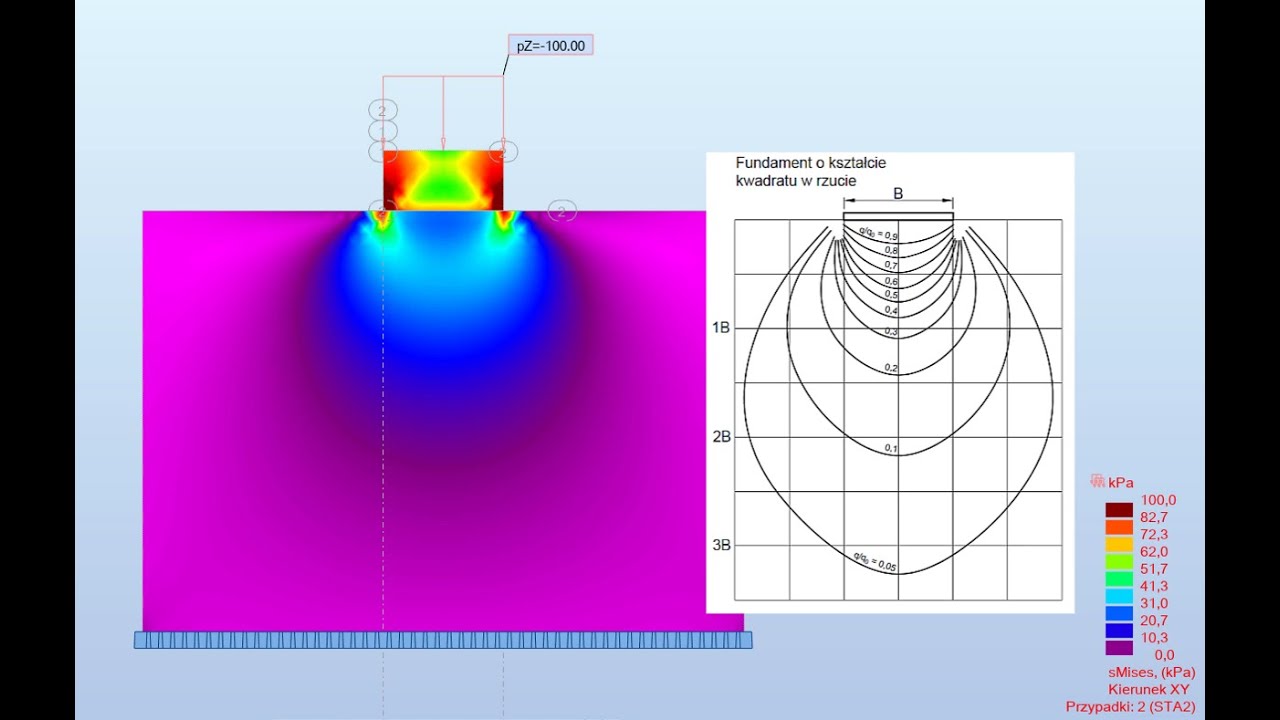Pick the darkest blue legend swatch

coord(1119,629)
